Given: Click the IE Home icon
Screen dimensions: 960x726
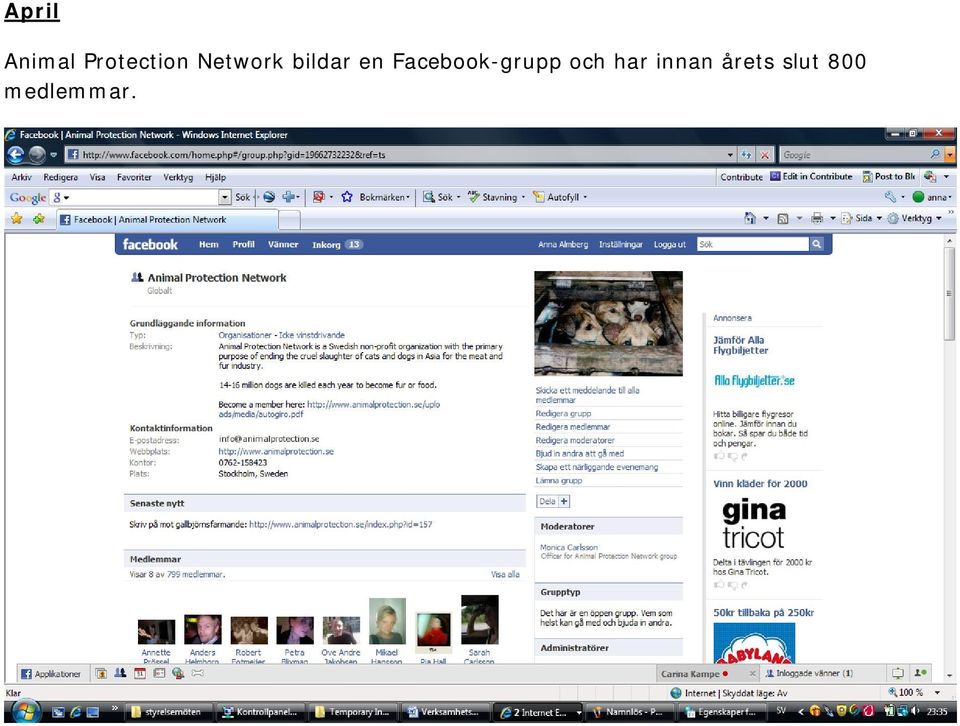Looking at the screenshot, I should [x=749, y=218].
